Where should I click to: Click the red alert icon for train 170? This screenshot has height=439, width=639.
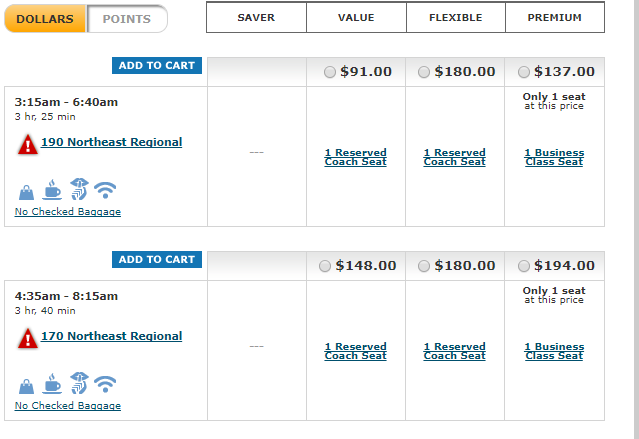click(28, 338)
